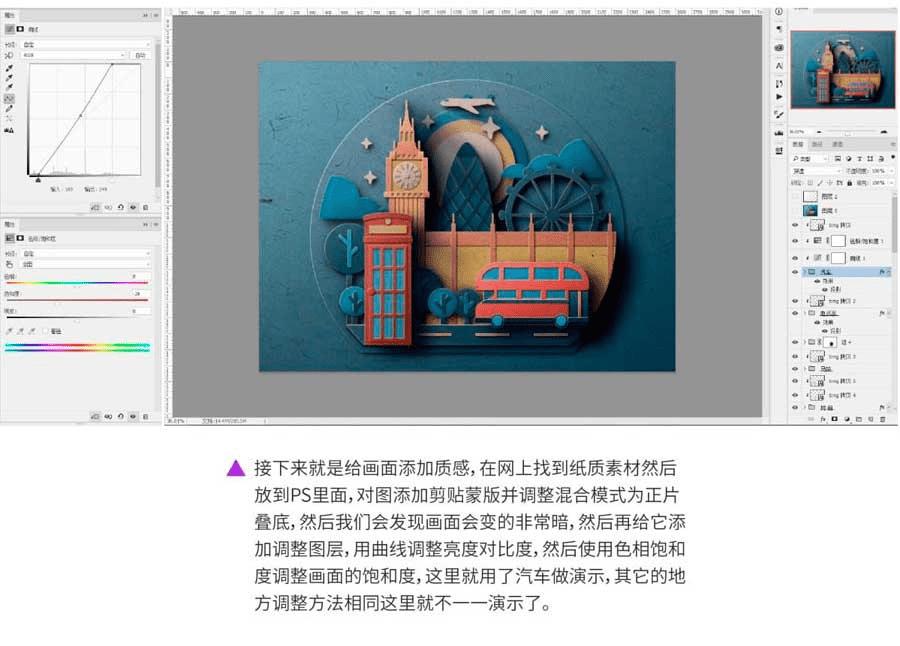Open the Curves RGB channel dropdown
Screen dimensions: 900x646
tap(73, 55)
